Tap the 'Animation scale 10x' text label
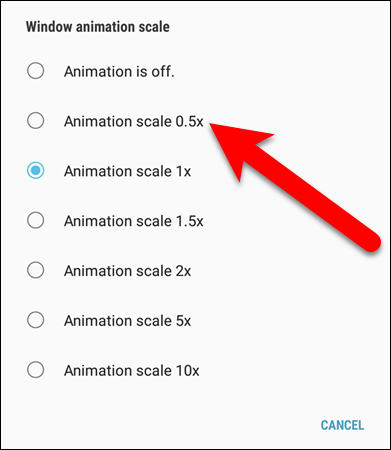 coord(132,370)
